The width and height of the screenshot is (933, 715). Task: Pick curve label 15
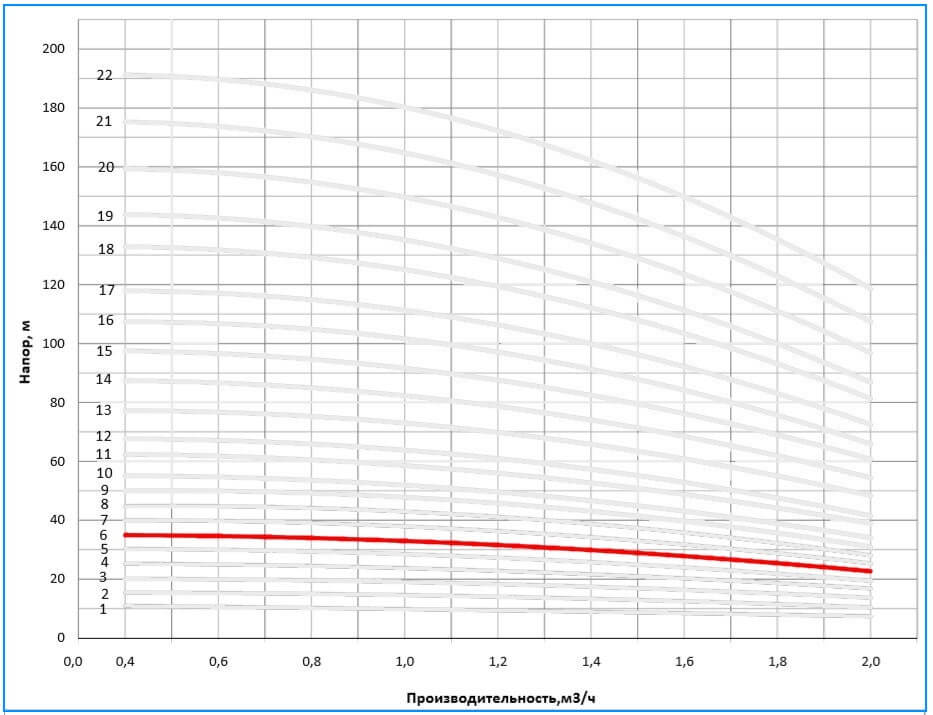pyautogui.click(x=104, y=351)
